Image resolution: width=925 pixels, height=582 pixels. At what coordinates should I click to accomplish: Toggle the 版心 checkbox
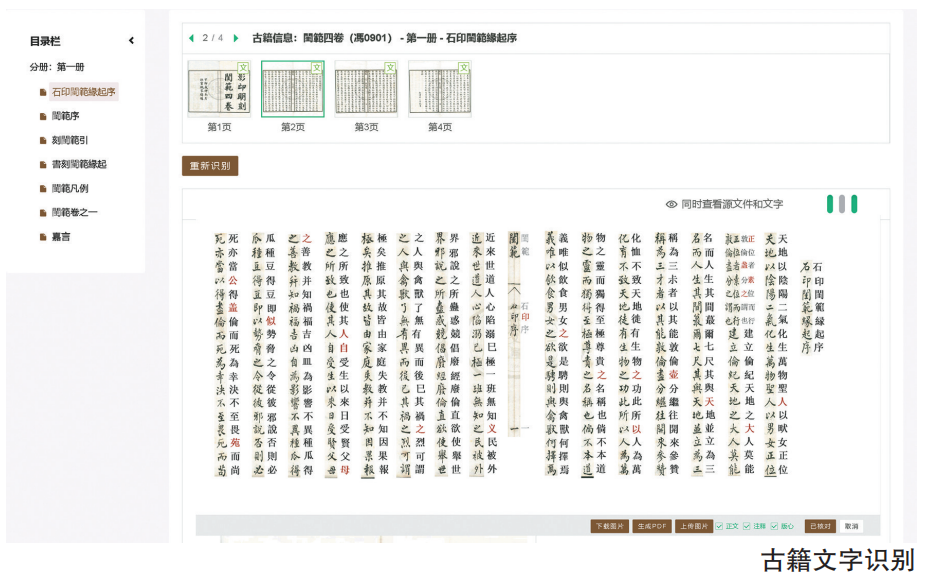[774, 526]
